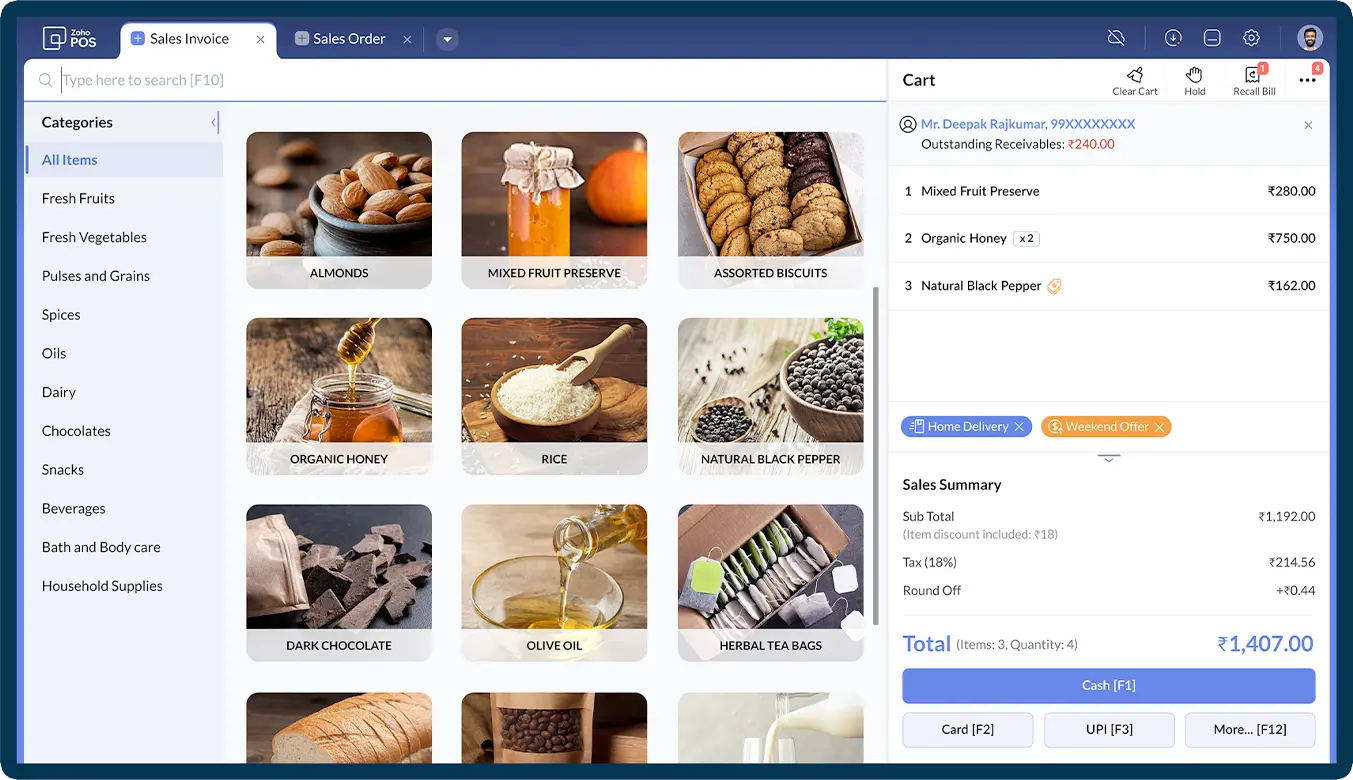Hold the current bill
The height and width of the screenshot is (780, 1353).
point(1194,81)
